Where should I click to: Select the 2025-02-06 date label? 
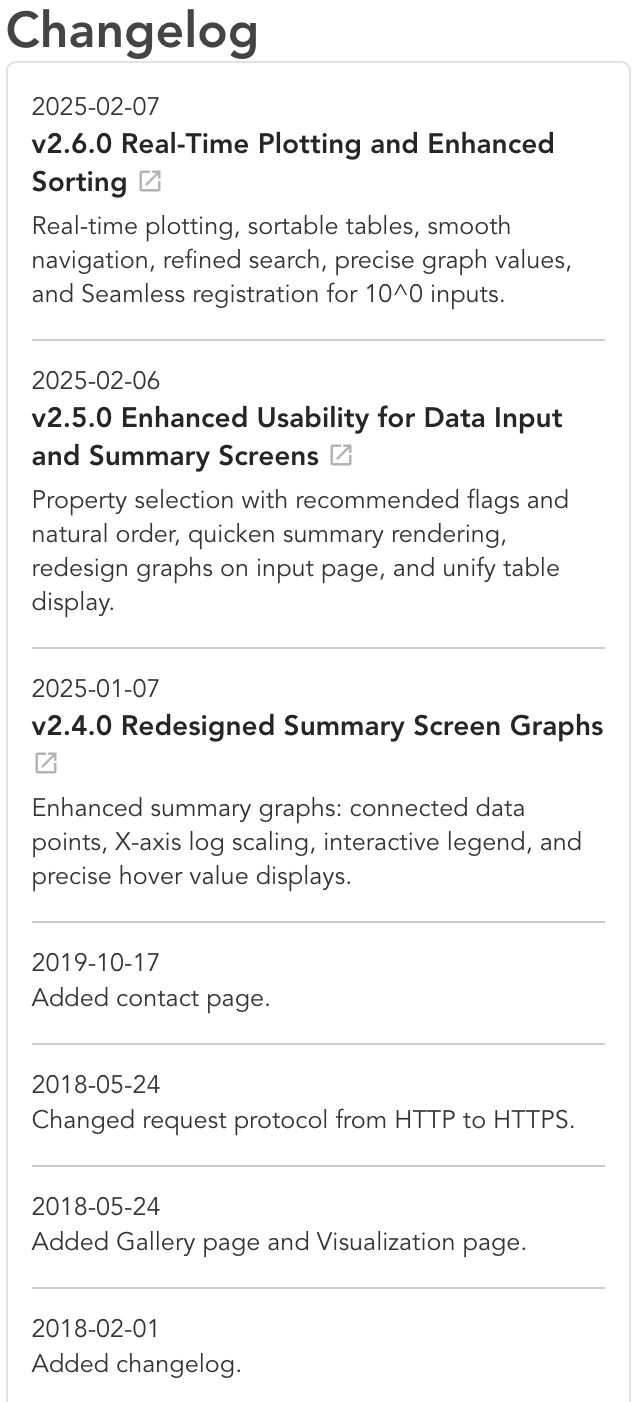(x=96, y=380)
